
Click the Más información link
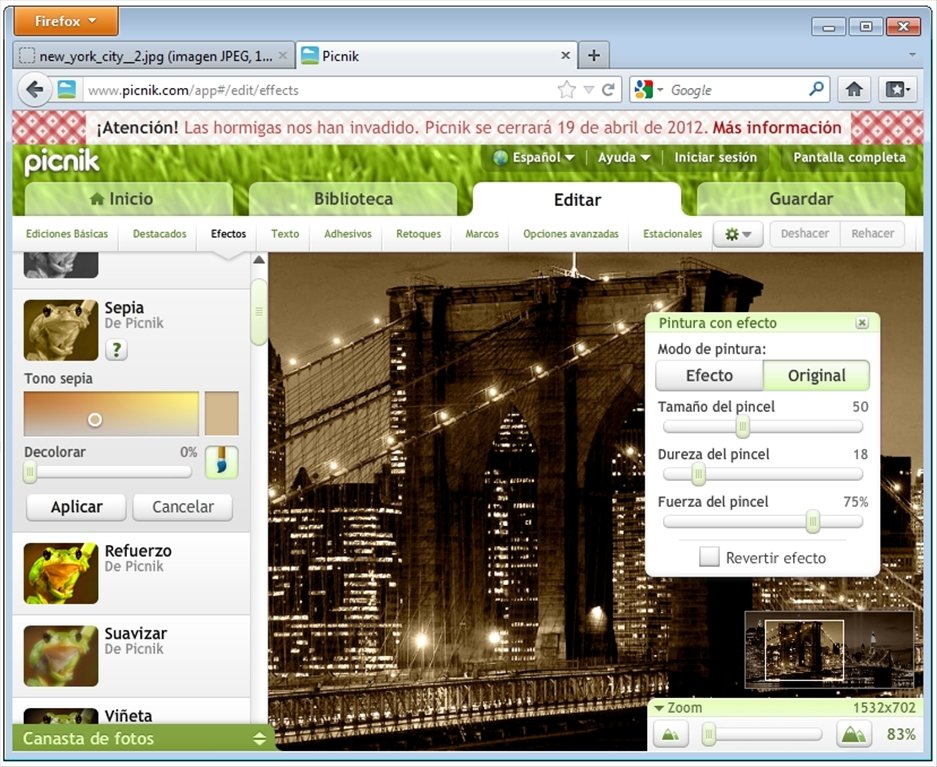tap(777, 128)
